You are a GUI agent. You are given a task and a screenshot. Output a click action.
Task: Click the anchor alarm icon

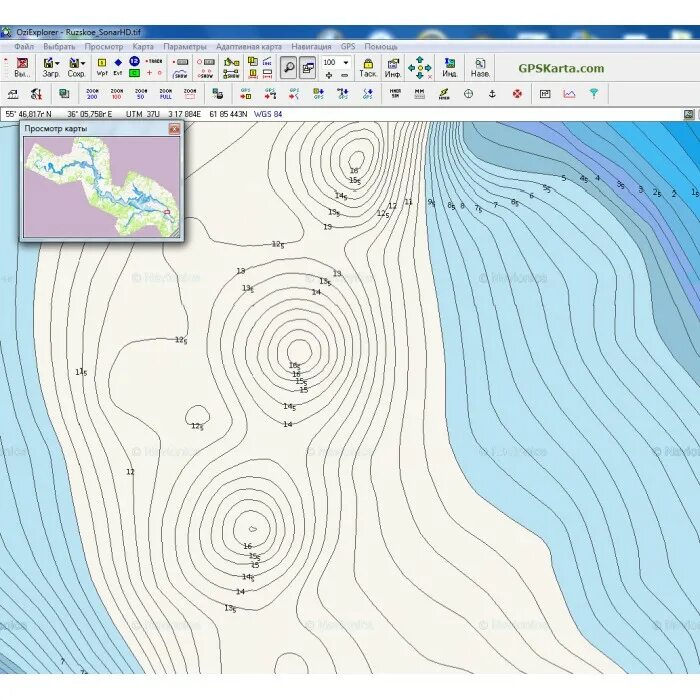(x=492, y=94)
